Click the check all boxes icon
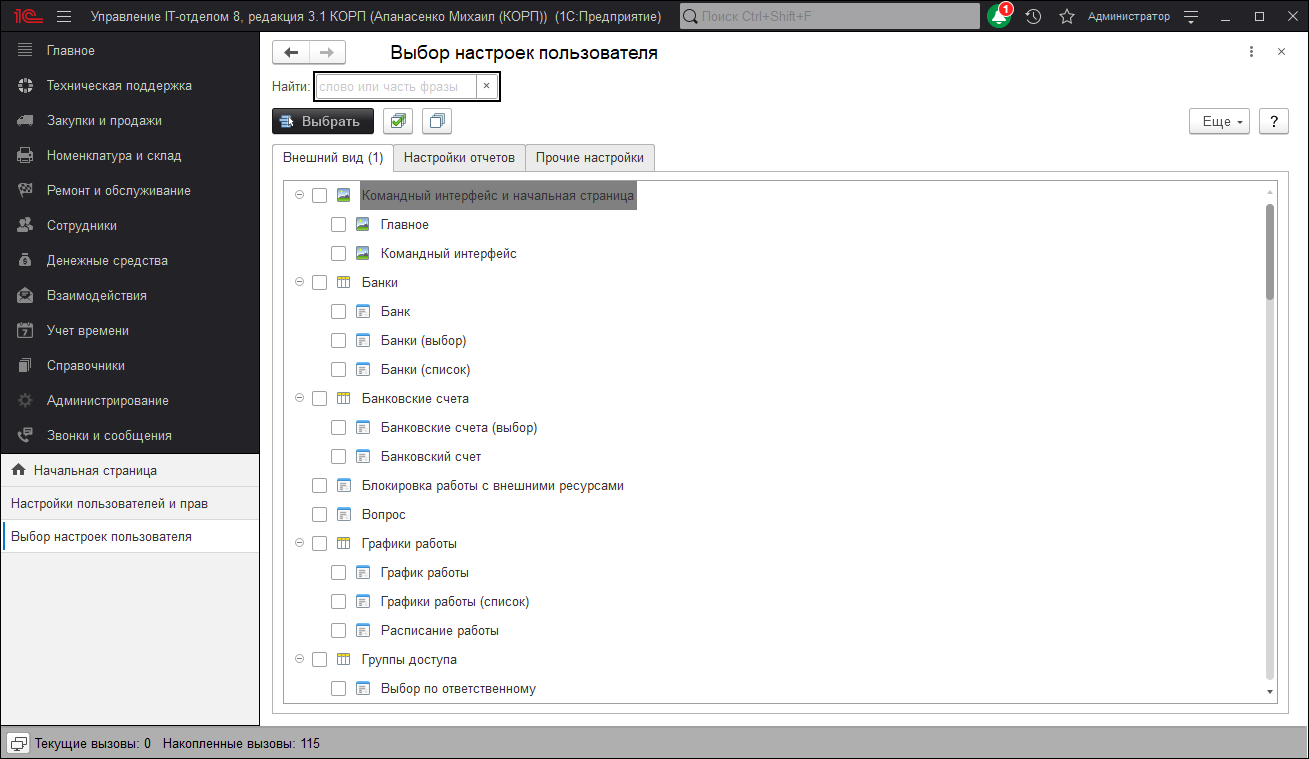Screen dimensions: 1309x759 click(x=397, y=121)
